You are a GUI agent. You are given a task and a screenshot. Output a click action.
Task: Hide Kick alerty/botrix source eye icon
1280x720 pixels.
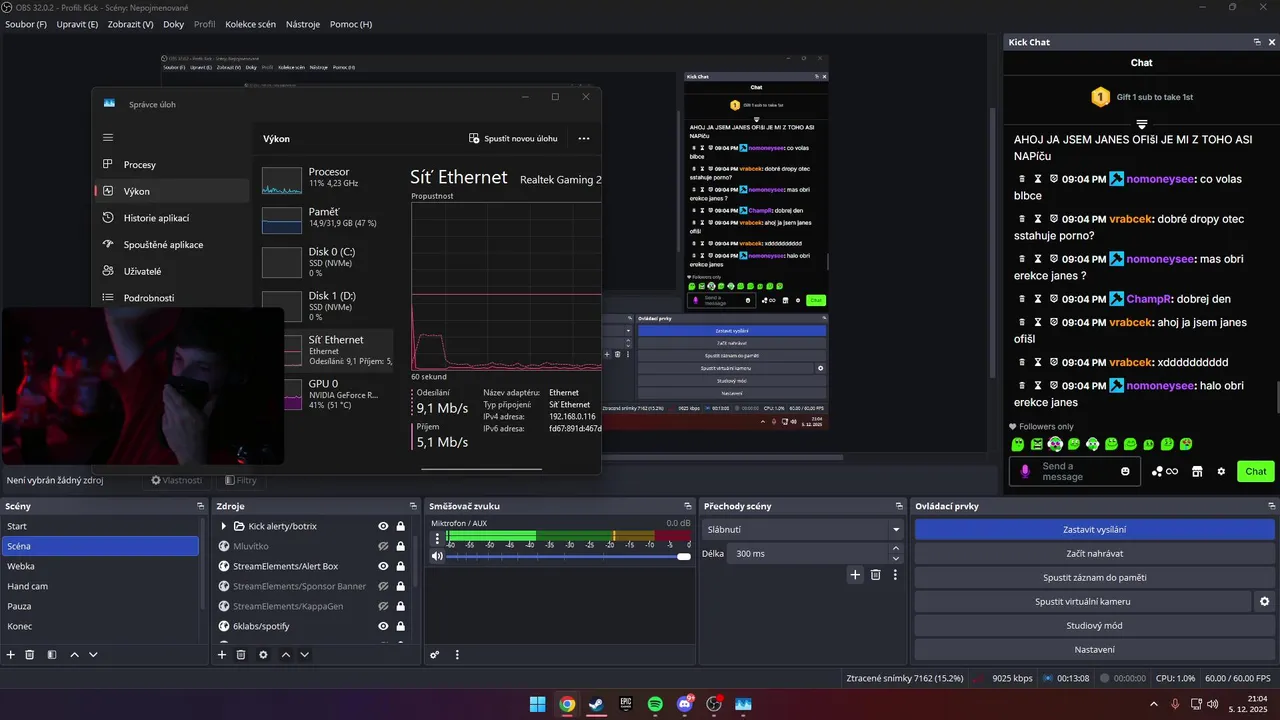pyautogui.click(x=383, y=526)
